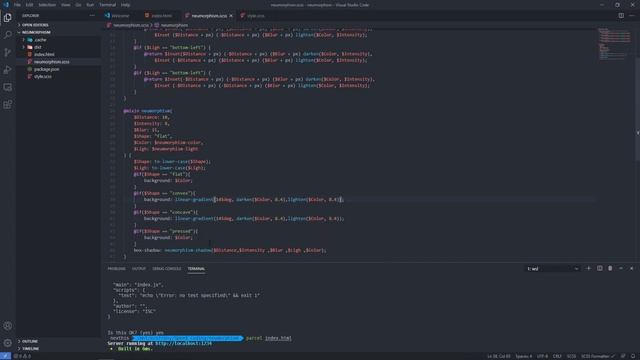Click the editor vertical scrollbar
Screen dimensions: 640x360
[637, 108]
